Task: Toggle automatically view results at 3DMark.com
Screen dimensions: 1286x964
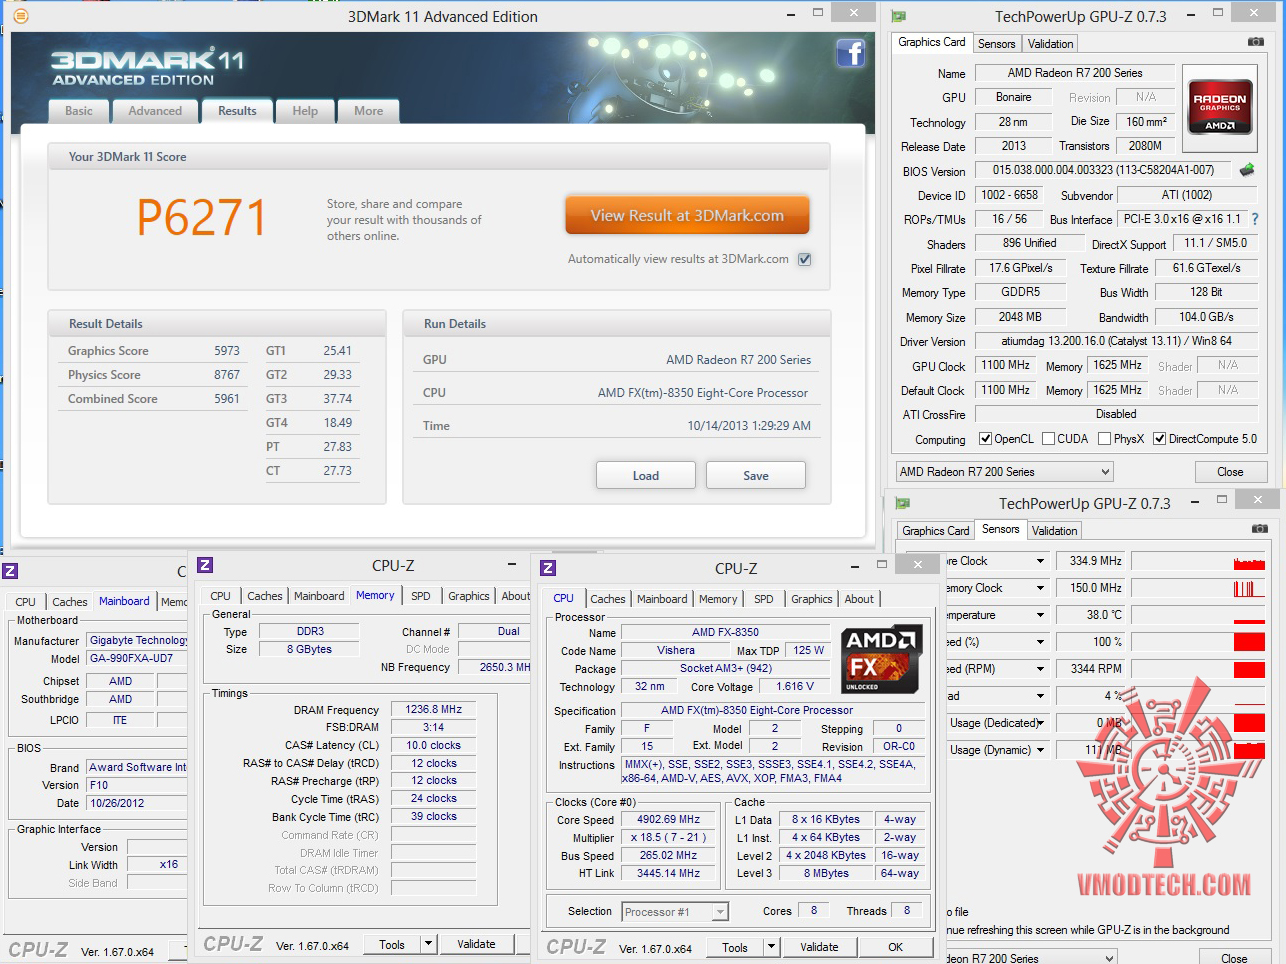Action: [805, 259]
